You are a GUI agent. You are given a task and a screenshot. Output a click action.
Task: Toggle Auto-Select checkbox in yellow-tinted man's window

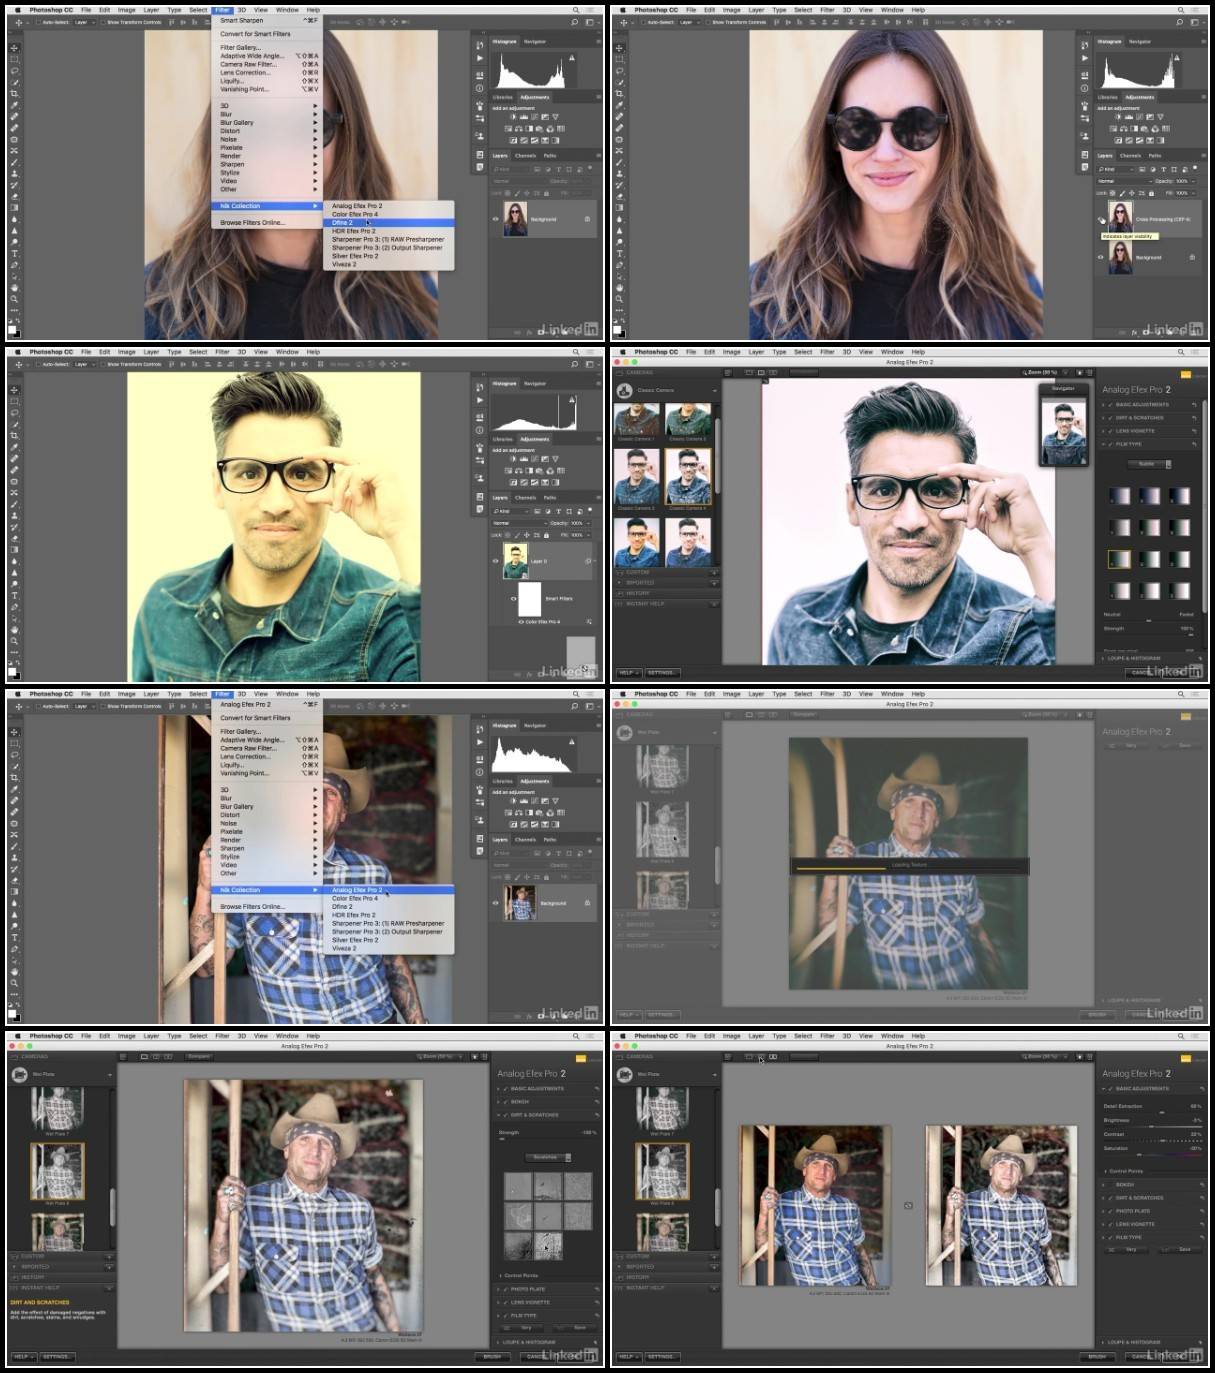click(36, 364)
